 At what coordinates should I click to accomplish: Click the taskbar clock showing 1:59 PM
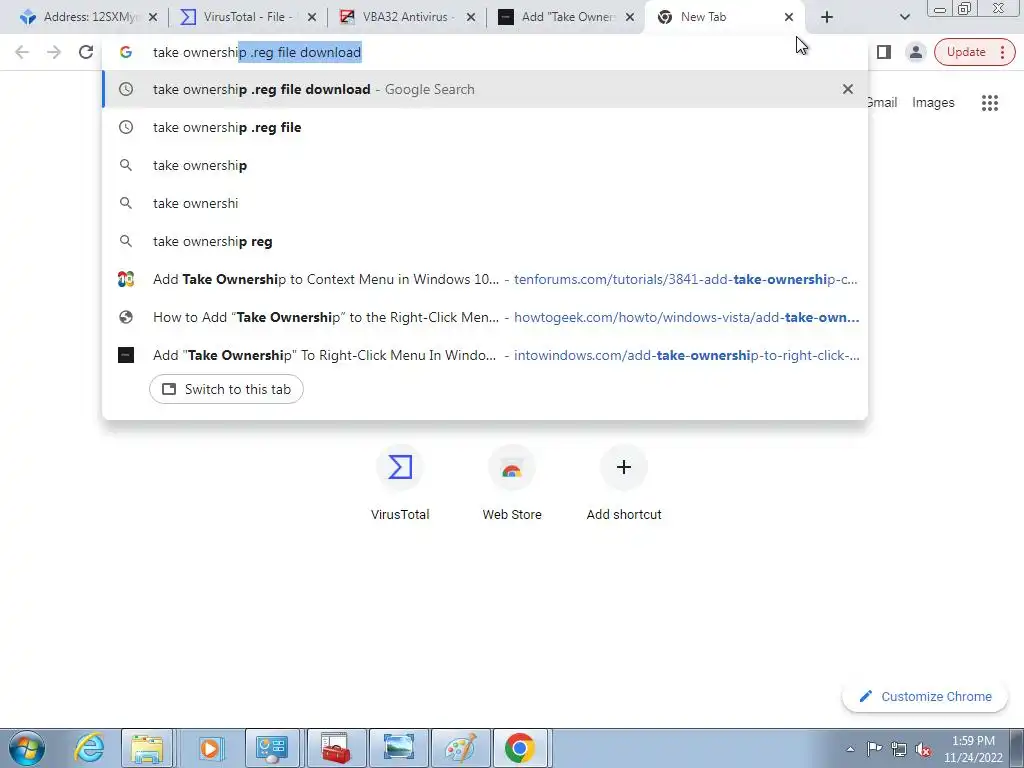point(973,749)
